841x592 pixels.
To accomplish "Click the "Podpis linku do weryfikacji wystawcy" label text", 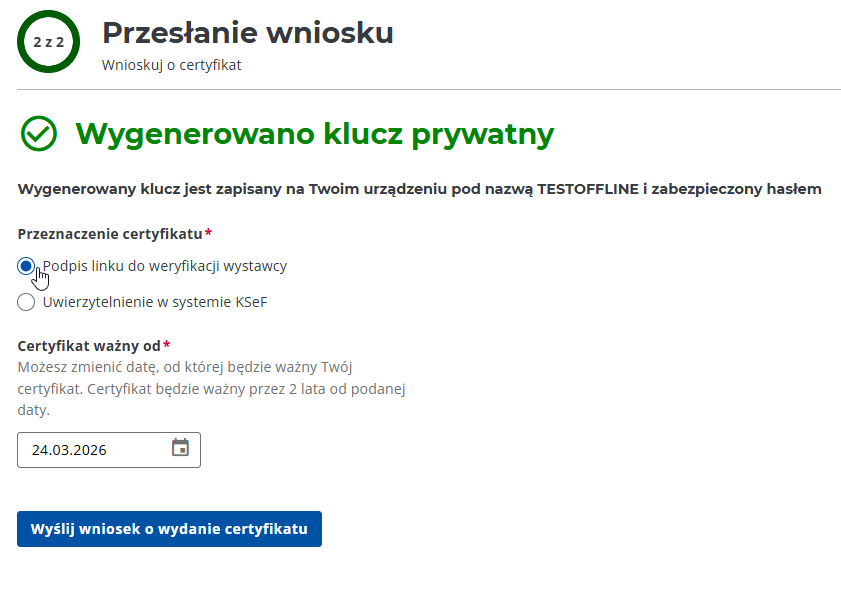I will pos(165,266).
